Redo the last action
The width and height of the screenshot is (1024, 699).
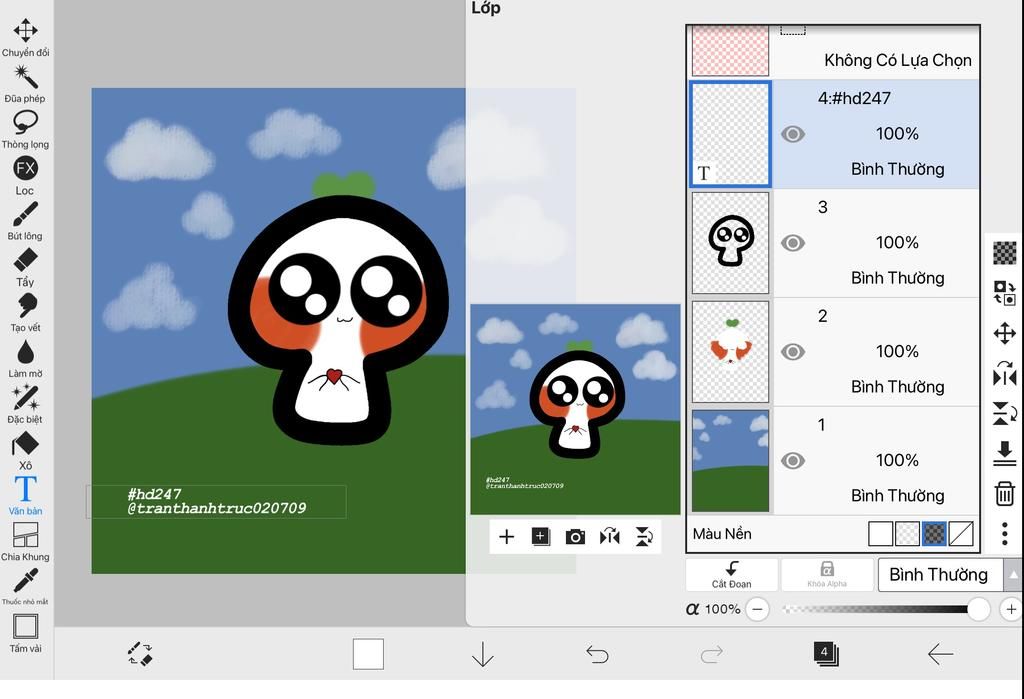[x=711, y=654]
